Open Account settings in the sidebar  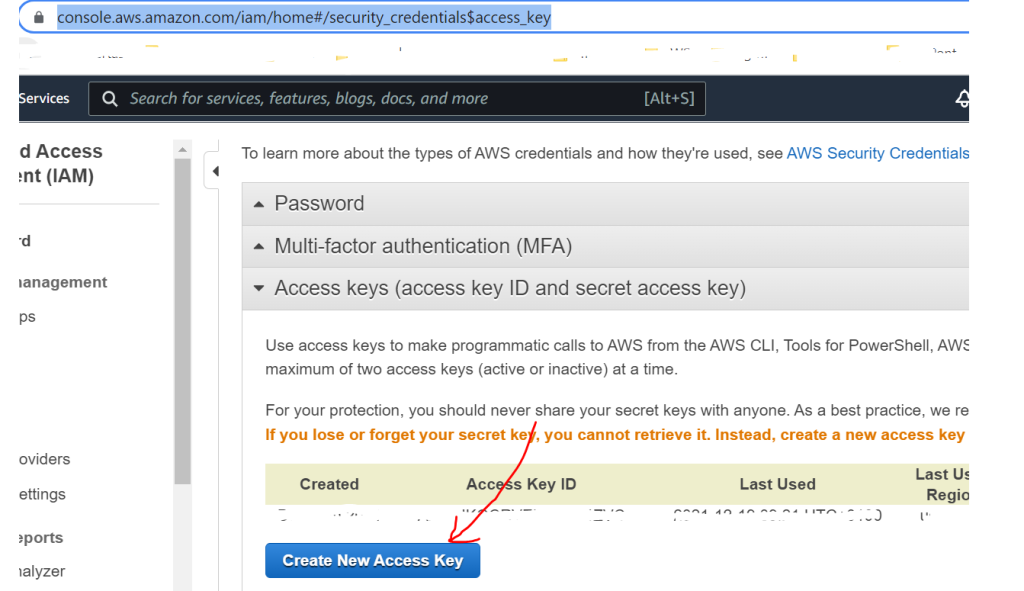click(x=42, y=494)
